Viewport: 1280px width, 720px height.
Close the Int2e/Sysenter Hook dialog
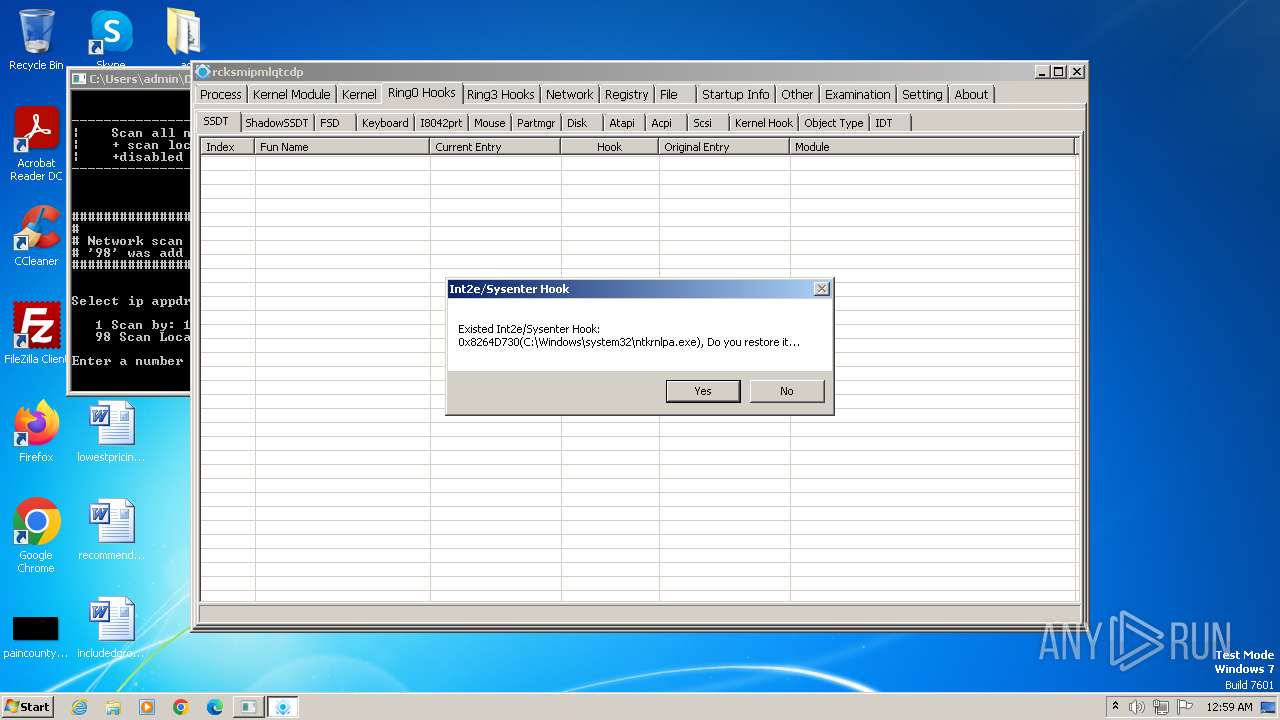[x=821, y=289]
